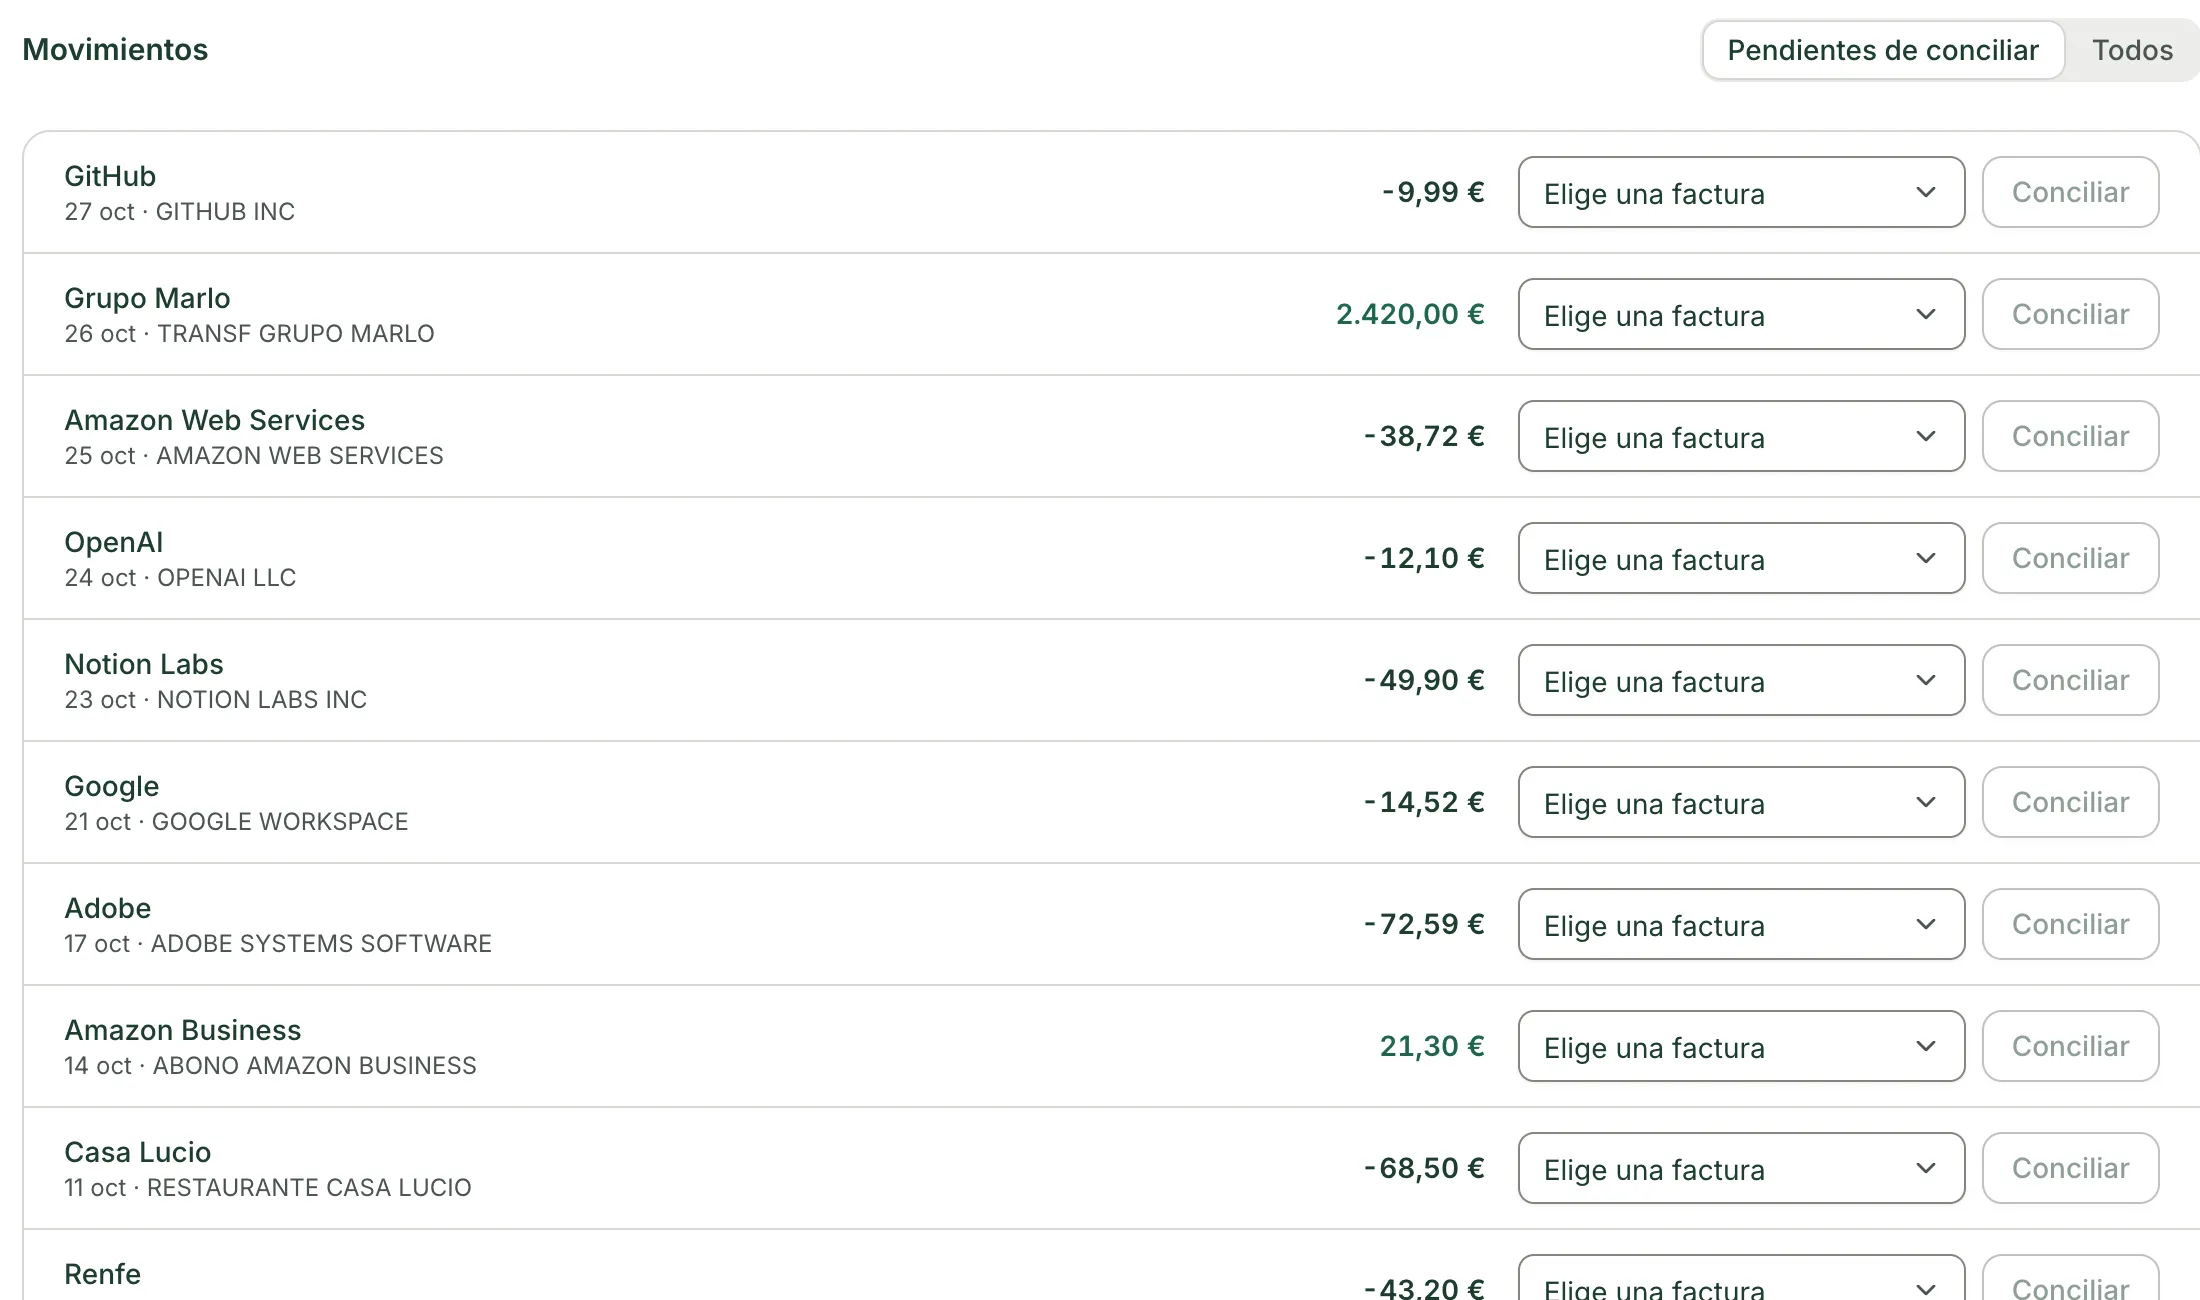This screenshot has width=2200, height=1300.
Task: Reconcile the Amazon Web Services charge
Action: (x=2070, y=436)
